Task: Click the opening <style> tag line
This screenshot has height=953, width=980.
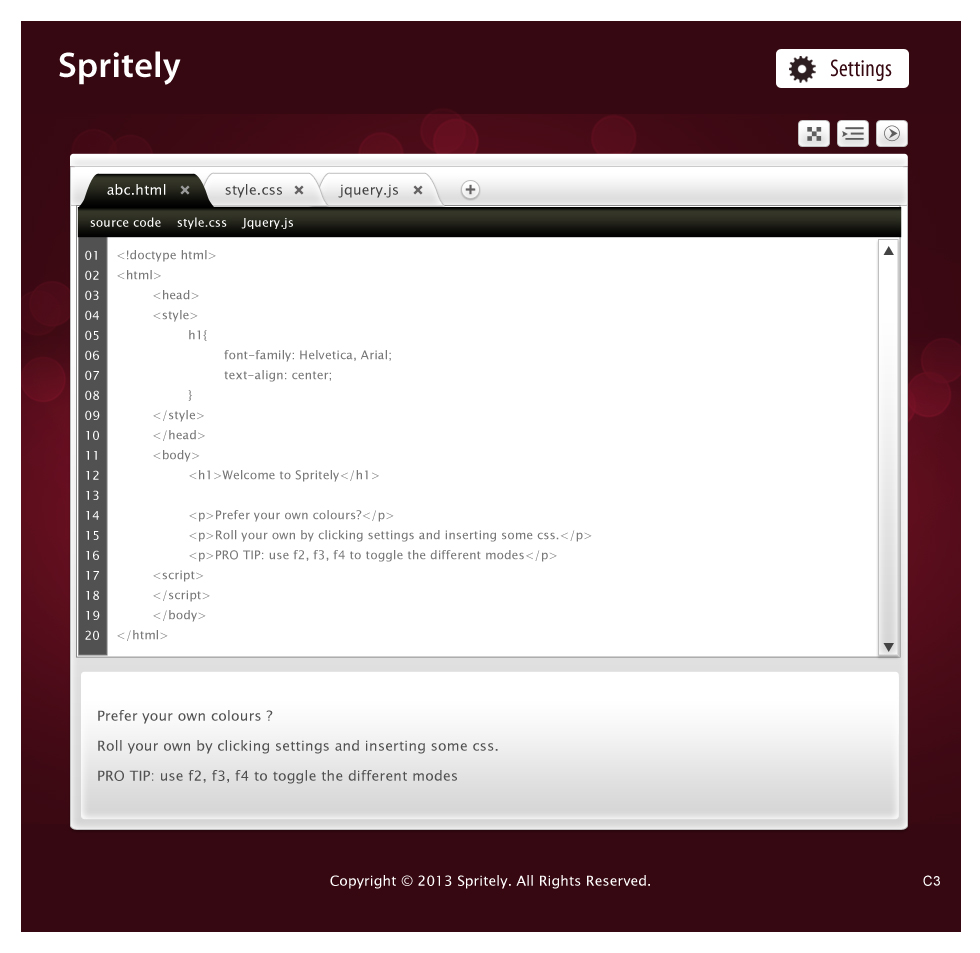Action: pyautogui.click(x=175, y=316)
